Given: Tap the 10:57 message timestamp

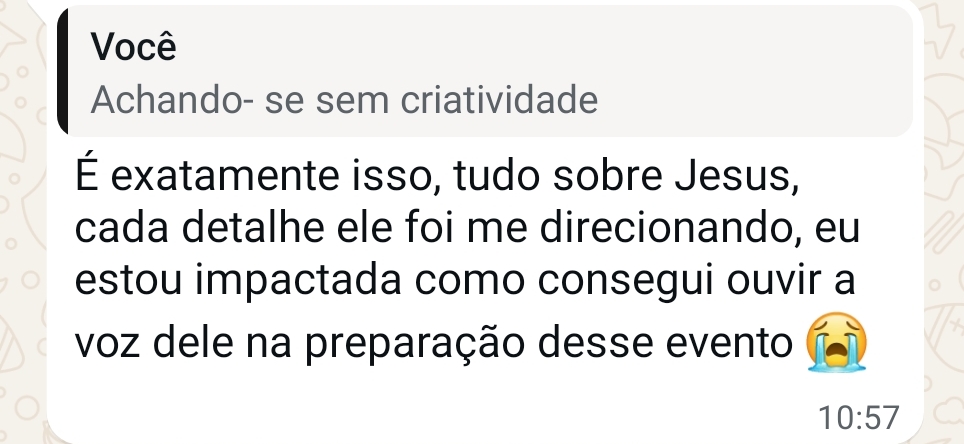Looking at the screenshot, I should click(x=859, y=417).
